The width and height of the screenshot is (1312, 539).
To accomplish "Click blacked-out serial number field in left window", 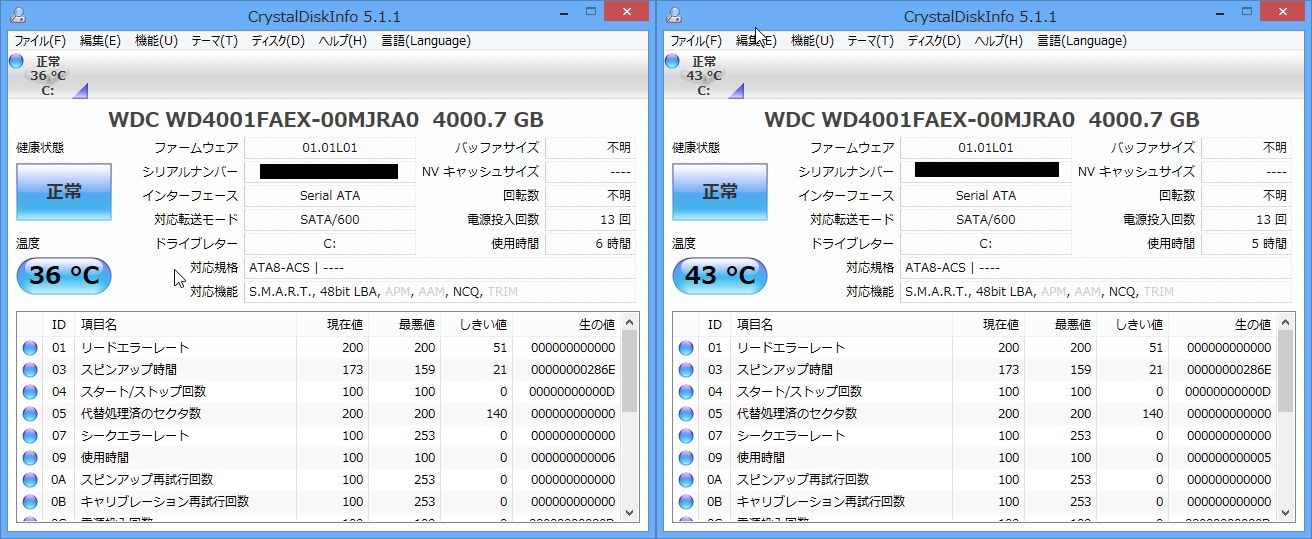I will (329, 171).
